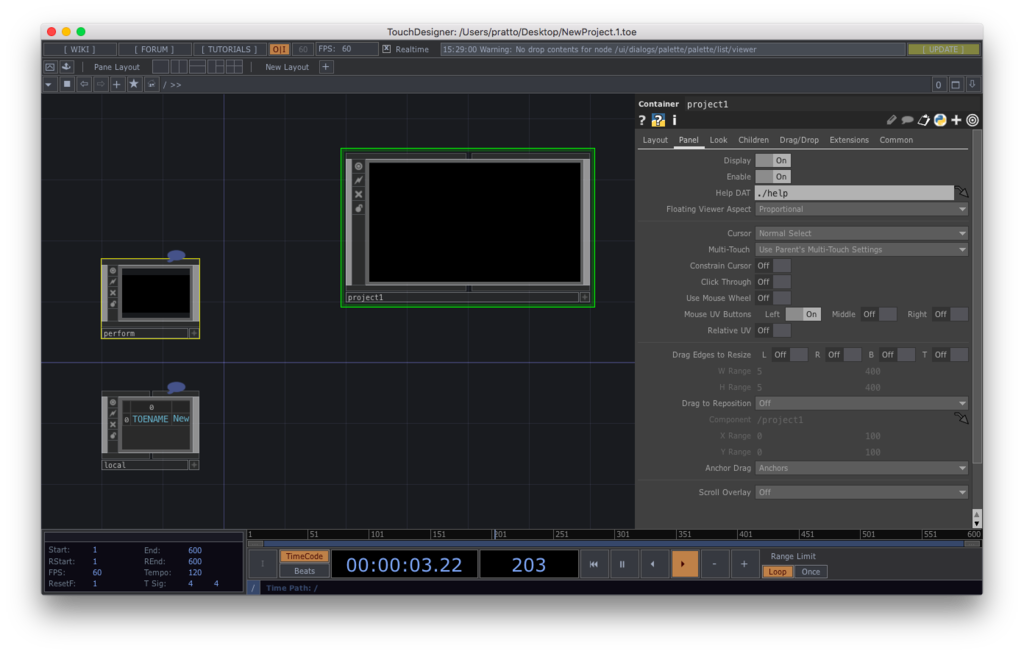Open the comment speech bubble icon in parameters
The height and width of the screenshot is (654, 1024).
907,120
